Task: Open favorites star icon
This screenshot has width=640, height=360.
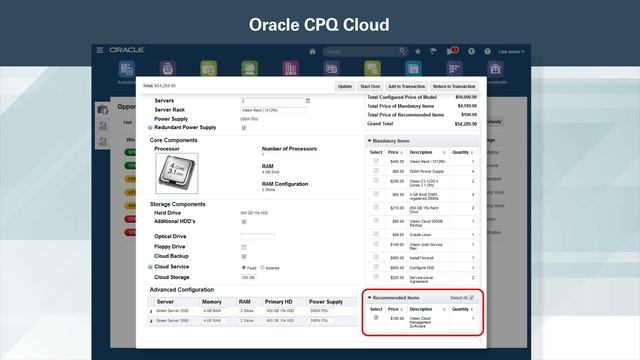Action: [418, 51]
